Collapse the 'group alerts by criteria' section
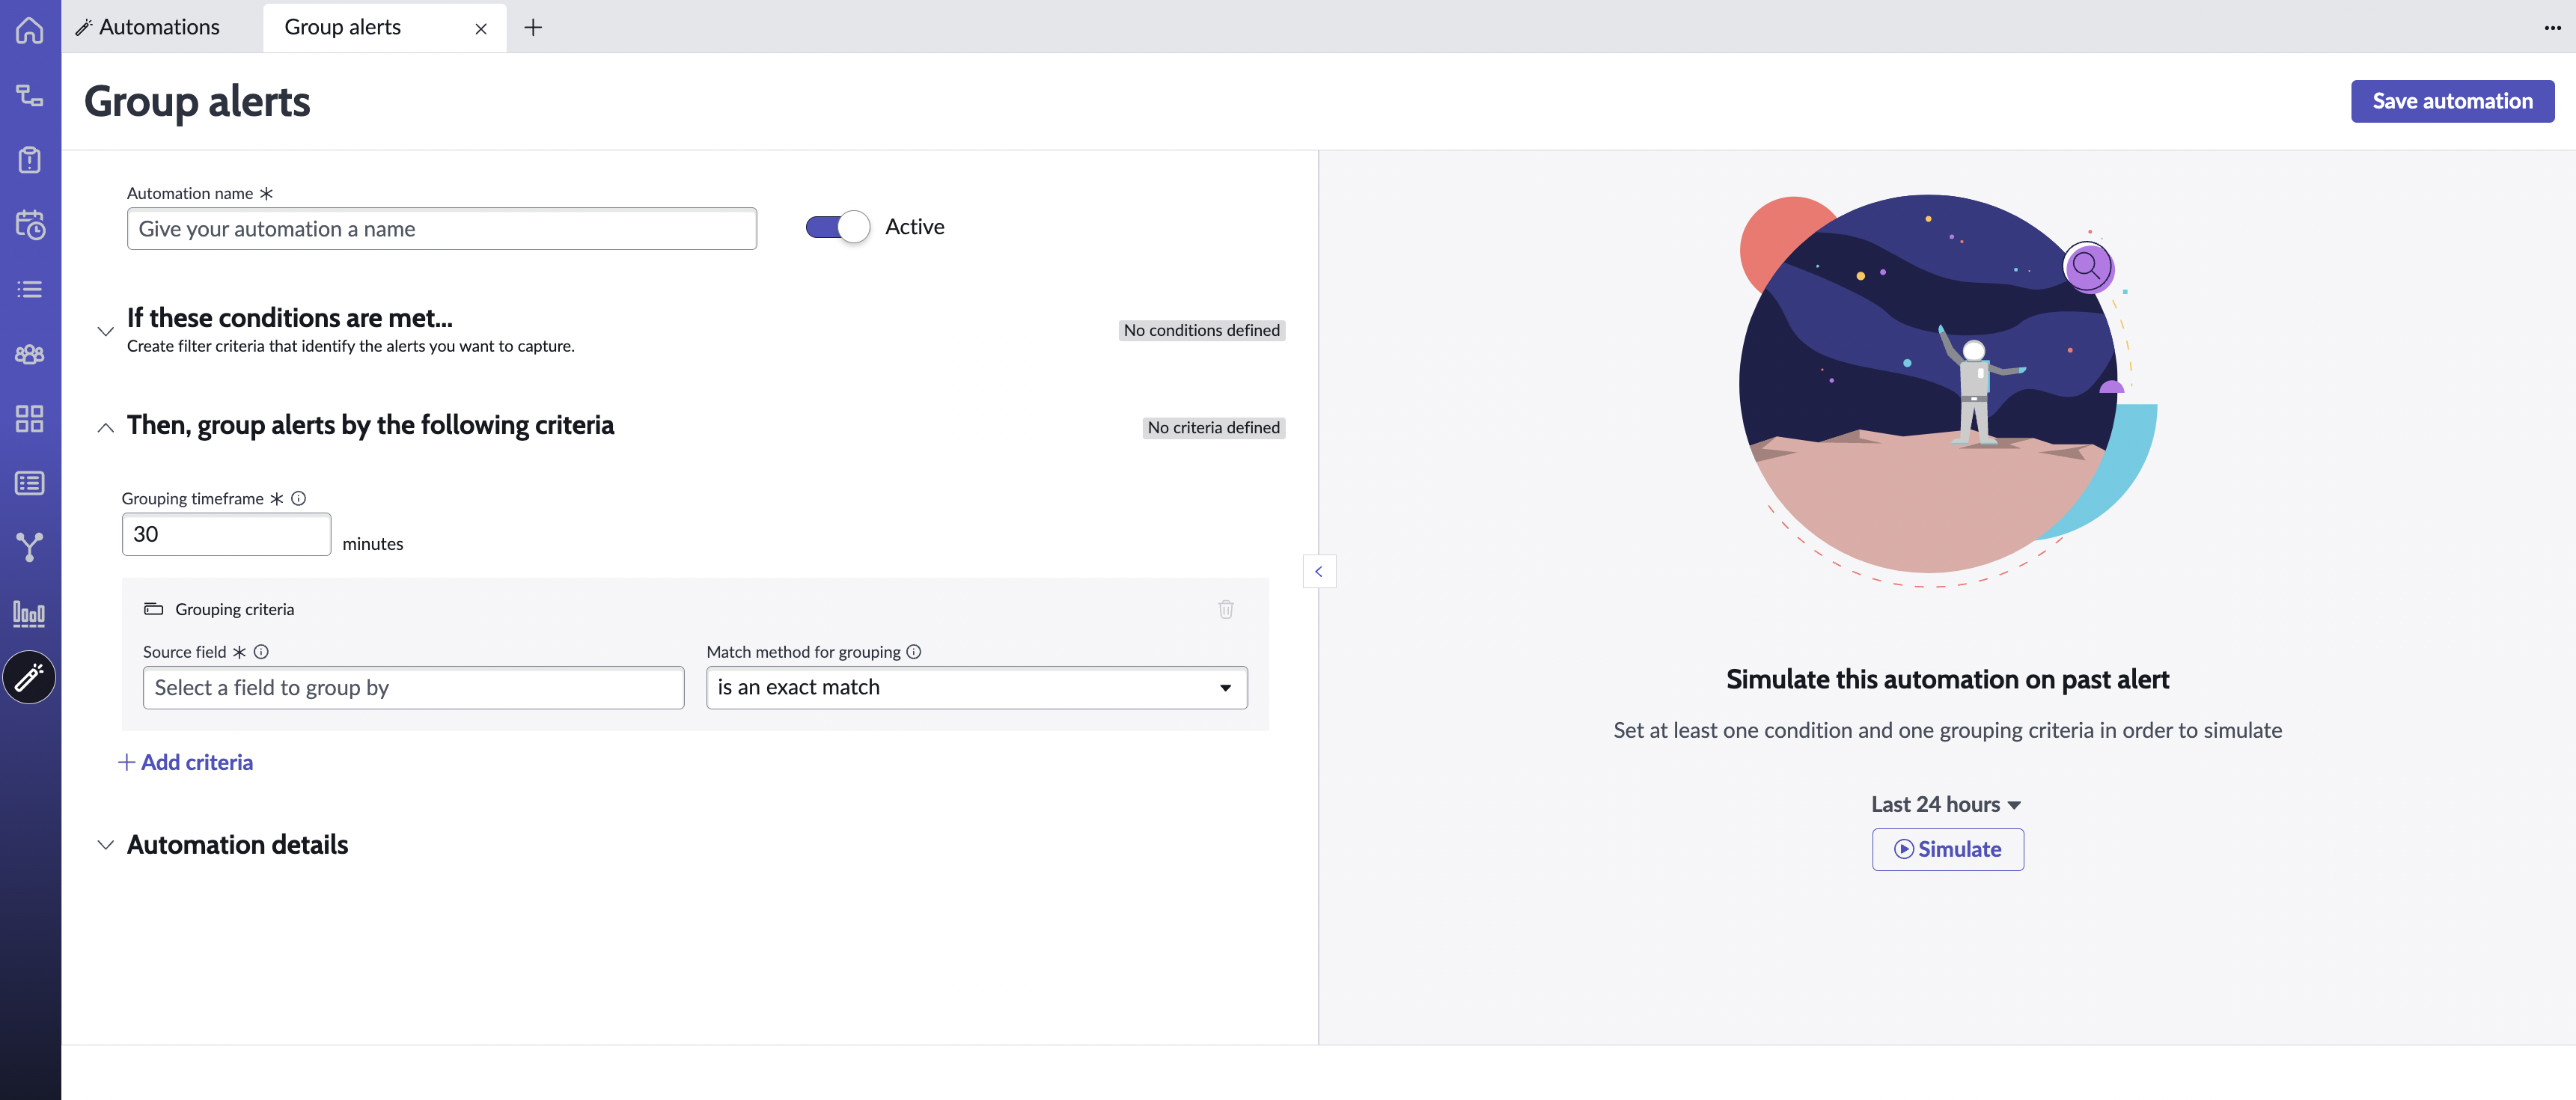Viewport: 2576px width, 1100px height. coord(105,428)
